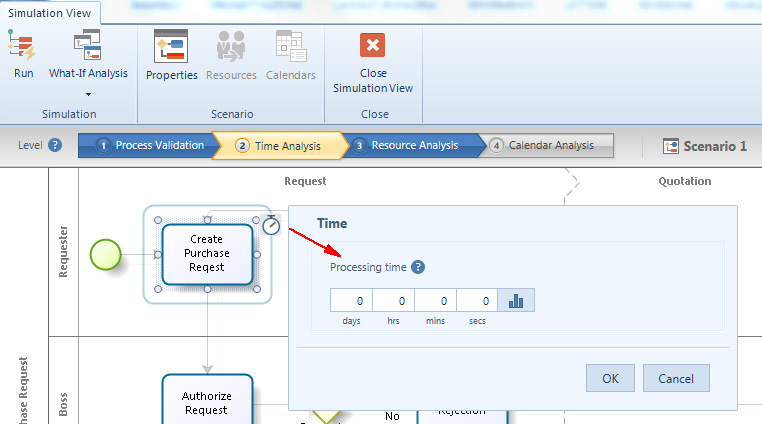762x424 pixels.
Task: Click the Request phase header
Action: 305,181
